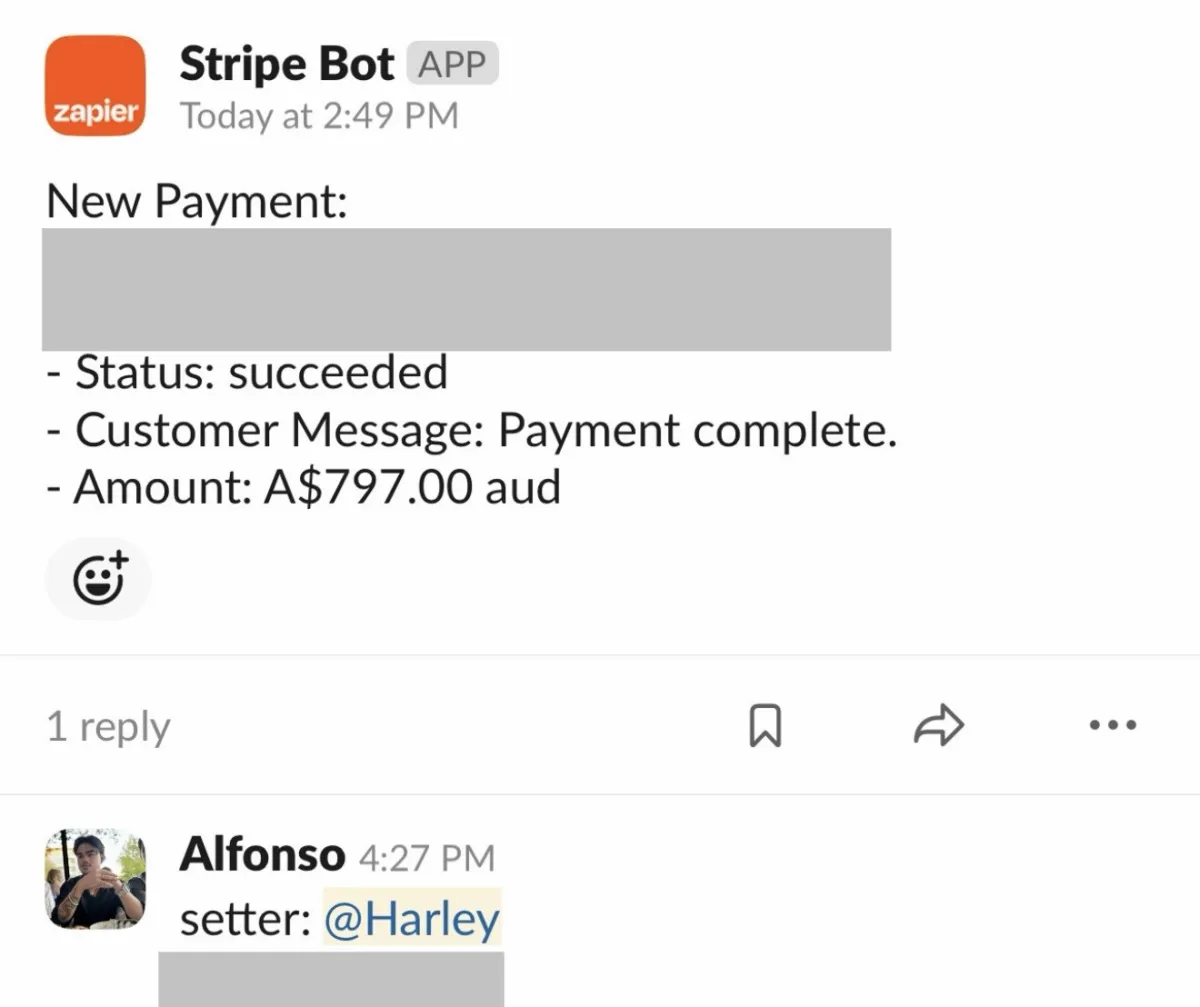Click the "setter:" text in Alfonso's reply
1200x1007 pixels.
(x=245, y=919)
